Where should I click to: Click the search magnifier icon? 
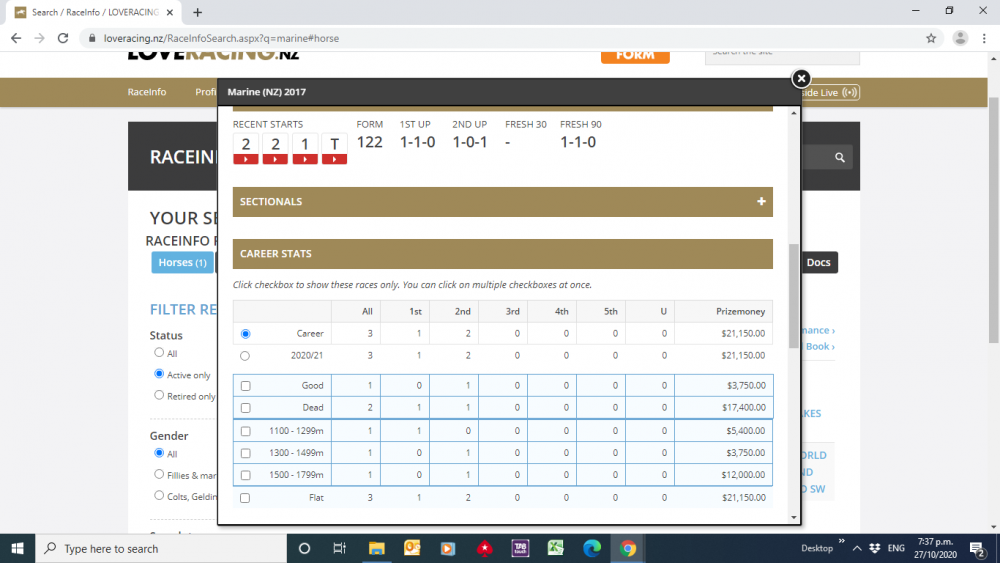[x=841, y=157]
